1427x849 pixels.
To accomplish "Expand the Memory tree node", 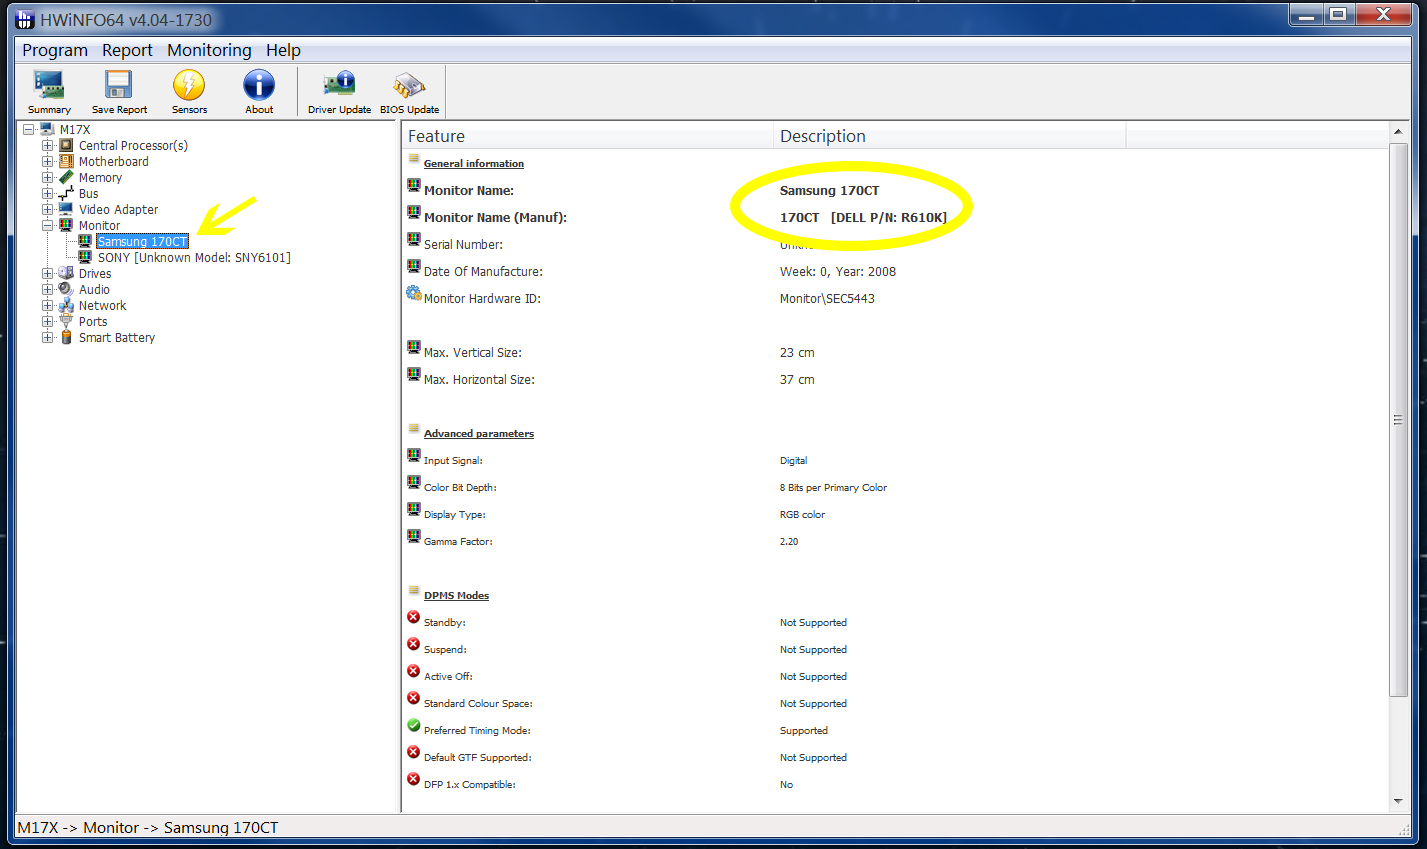I will click(47, 177).
